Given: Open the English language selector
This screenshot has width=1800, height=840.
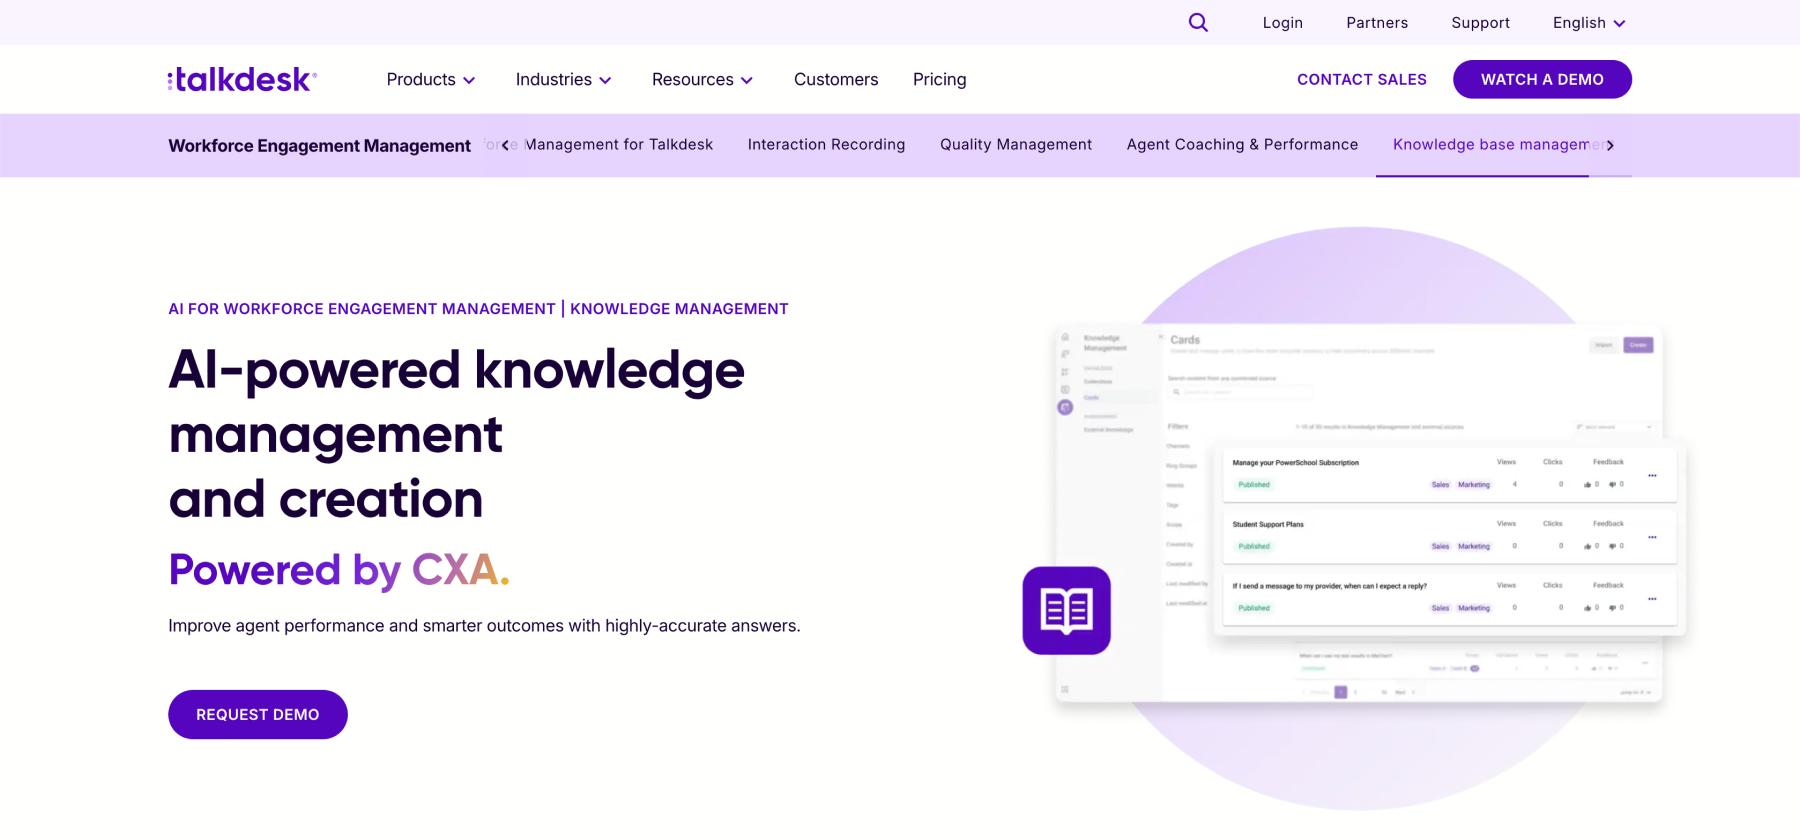Looking at the screenshot, I should (x=1589, y=22).
